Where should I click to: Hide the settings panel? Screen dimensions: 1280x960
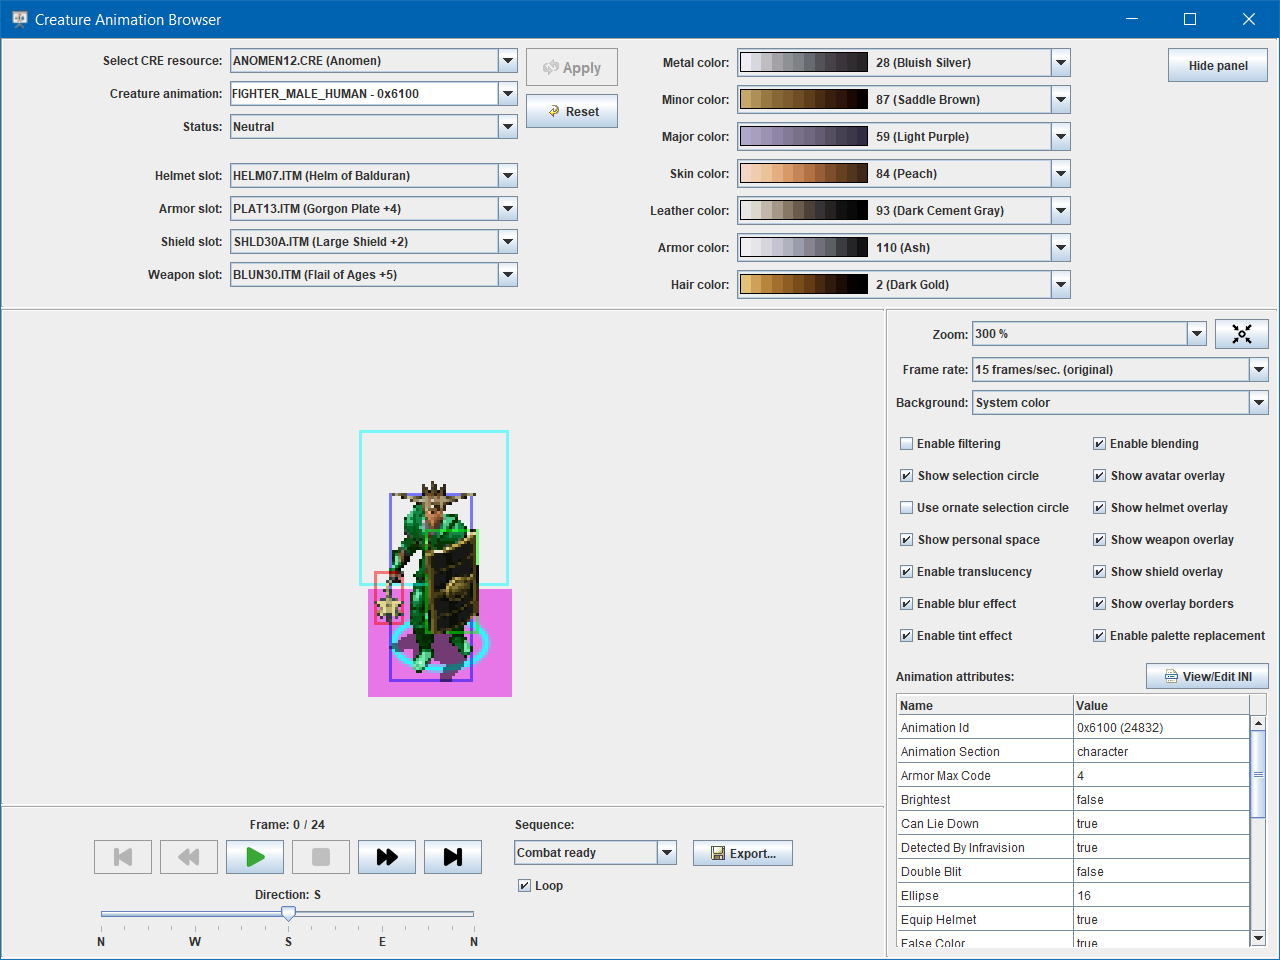pyautogui.click(x=1217, y=66)
